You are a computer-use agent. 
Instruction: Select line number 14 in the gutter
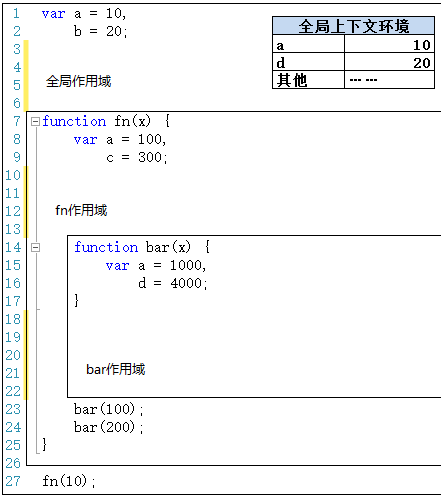13,247
